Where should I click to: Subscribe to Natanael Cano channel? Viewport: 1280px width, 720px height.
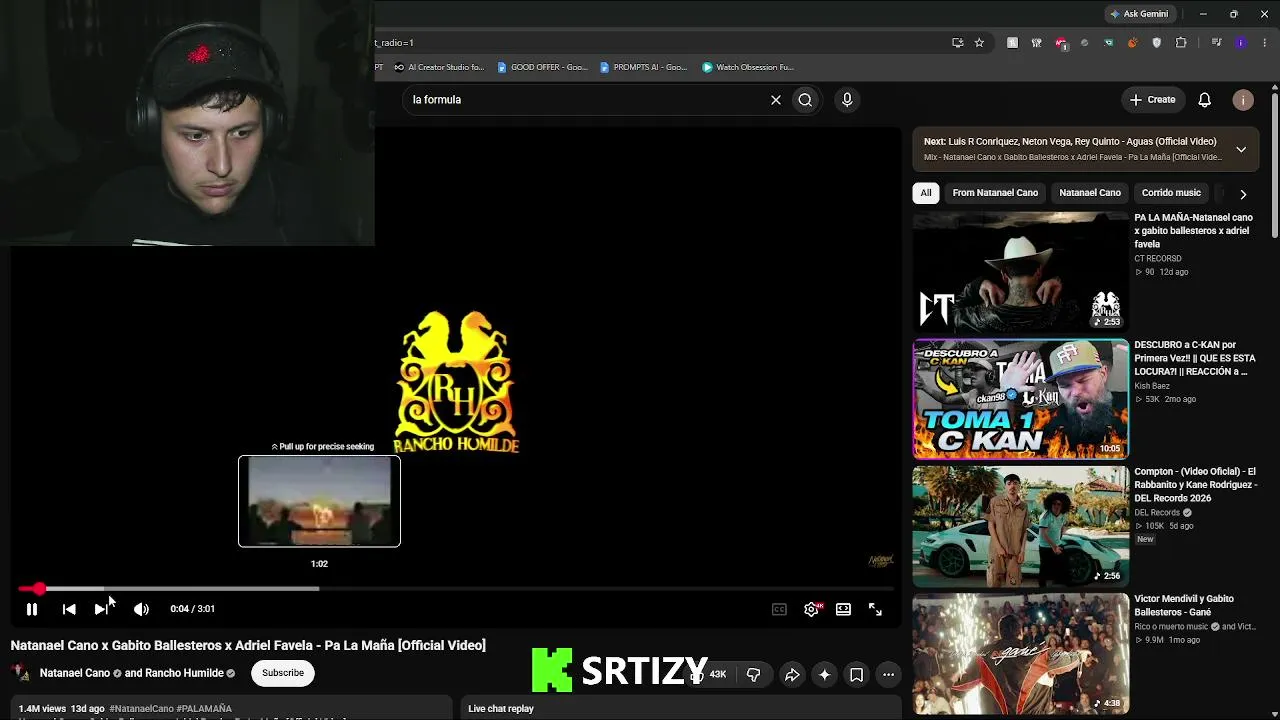(x=283, y=673)
